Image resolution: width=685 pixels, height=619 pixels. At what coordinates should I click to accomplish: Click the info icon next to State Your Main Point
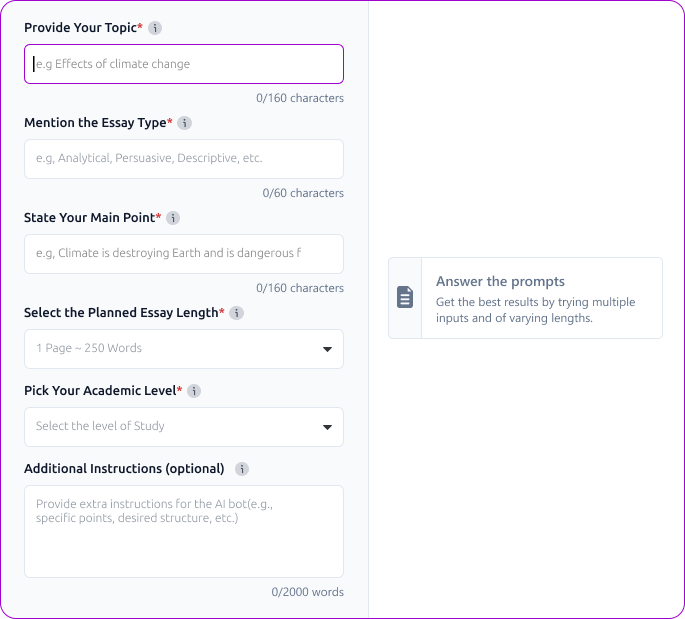point(173,218)
